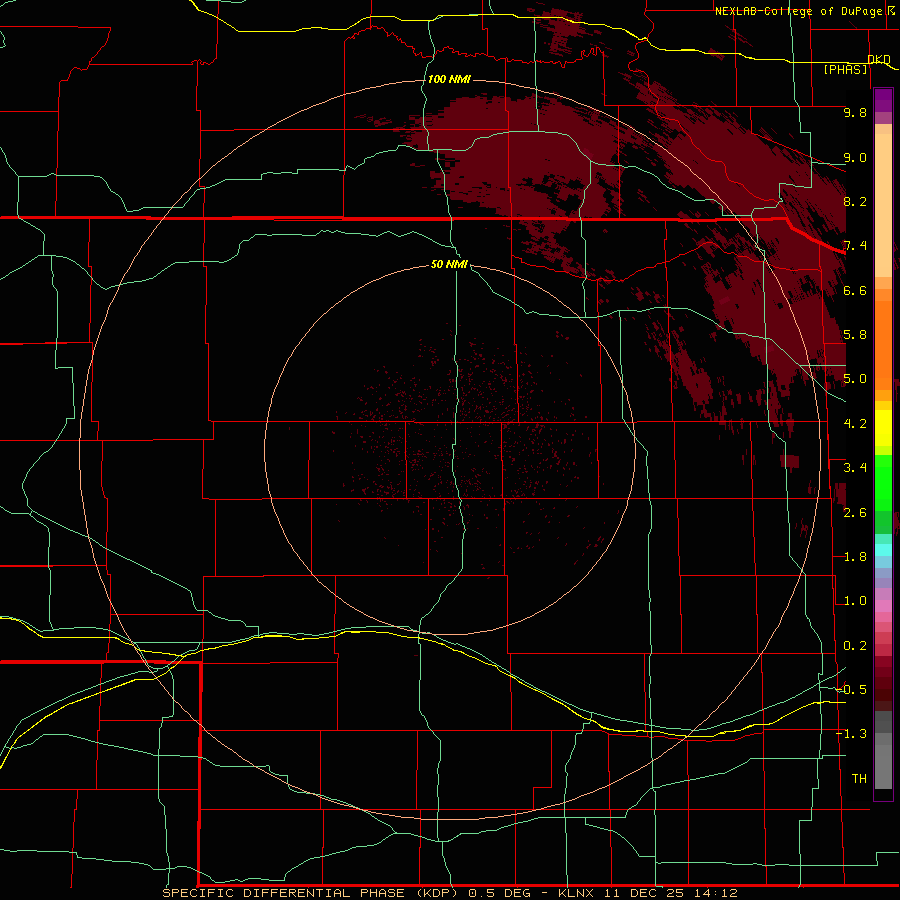
Task: Pick the cyan color bar segment
Action: point(883,550)
